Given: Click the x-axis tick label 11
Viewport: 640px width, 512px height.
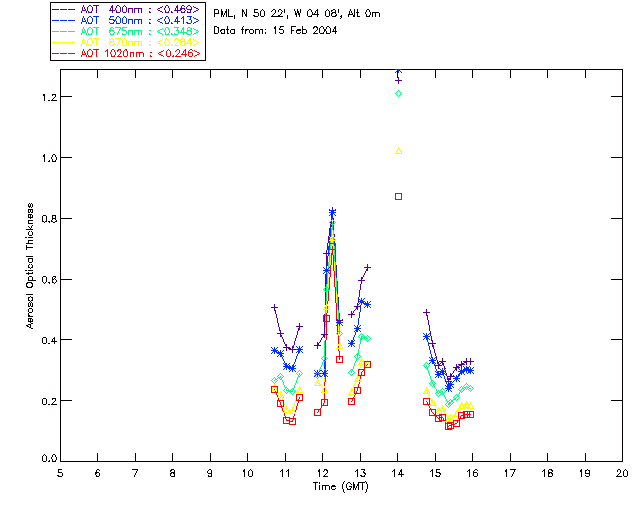Looking at the screenshot, I should (285, 473).
